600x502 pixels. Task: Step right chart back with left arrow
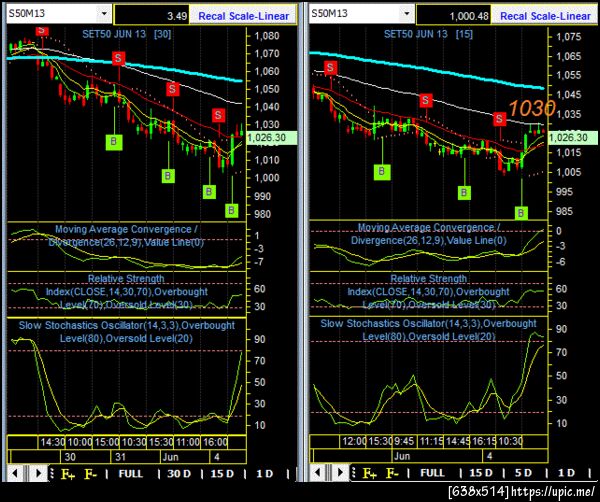[x=317, y=472]
